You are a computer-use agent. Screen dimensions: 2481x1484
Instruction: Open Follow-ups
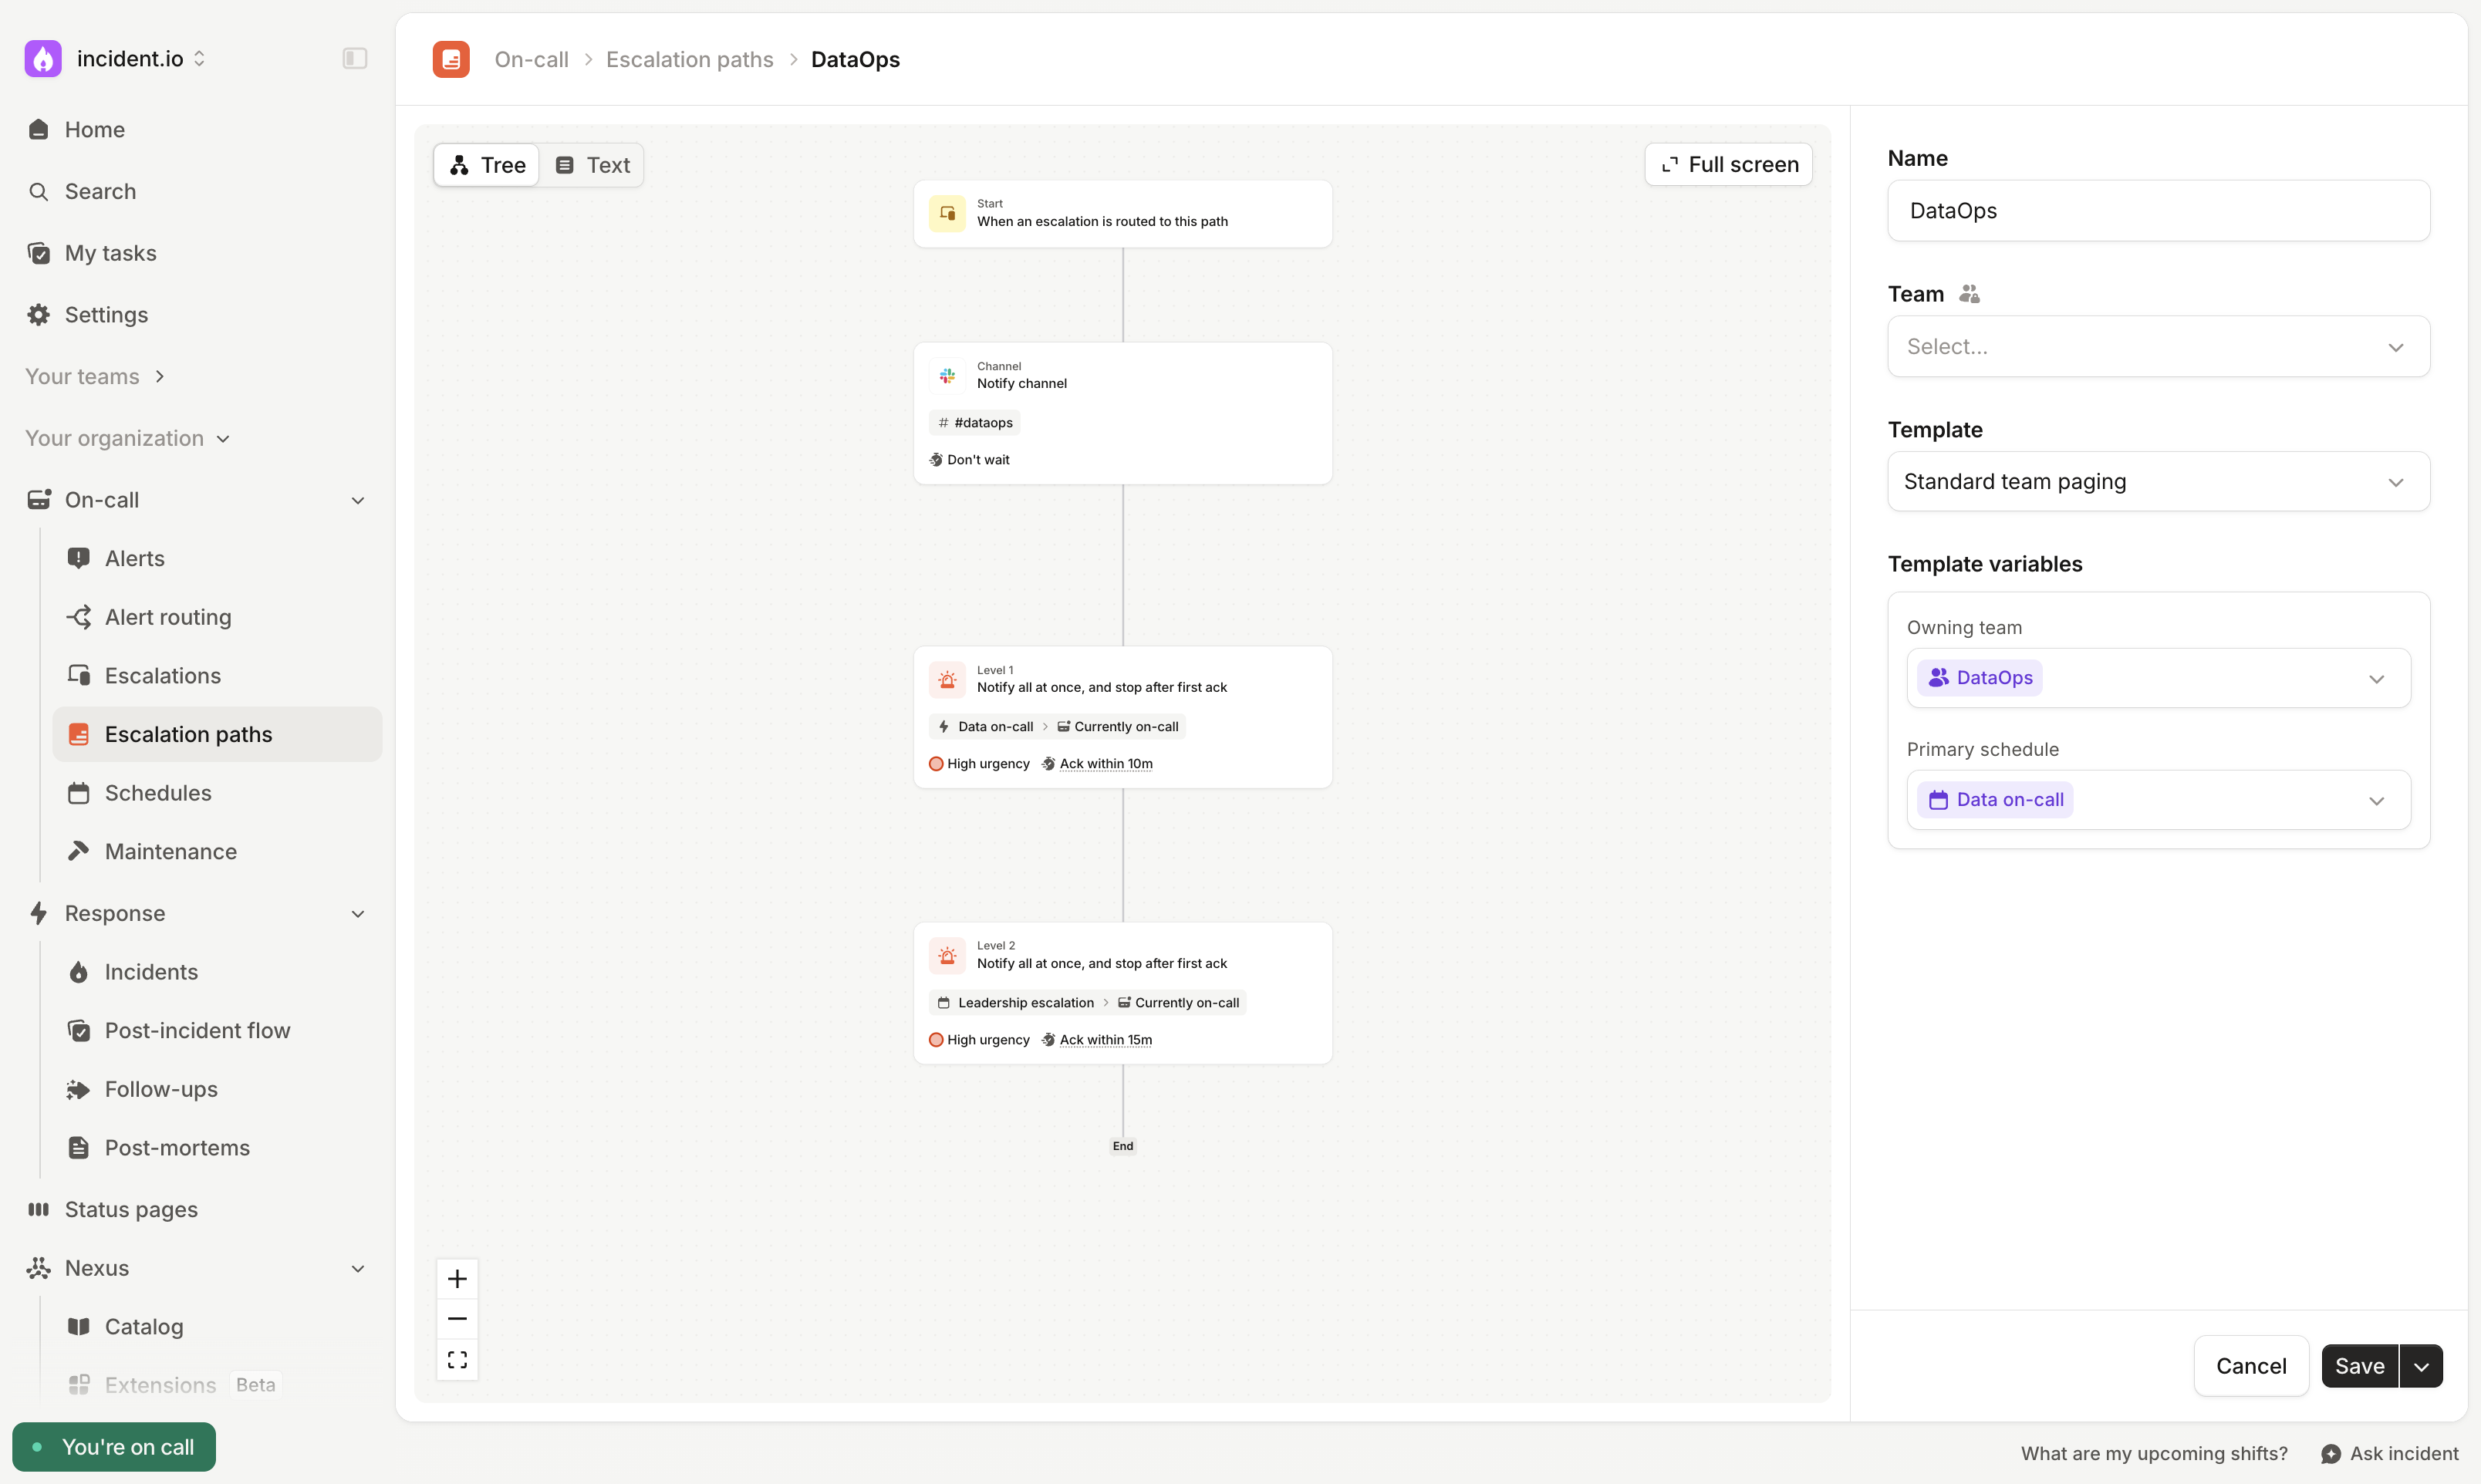click(x=161, y=1089)
